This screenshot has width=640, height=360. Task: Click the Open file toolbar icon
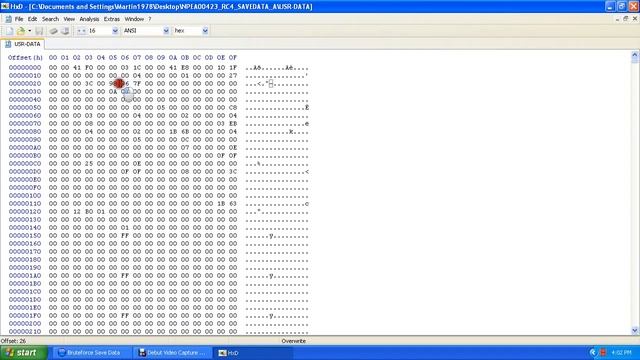coord(20,31)
